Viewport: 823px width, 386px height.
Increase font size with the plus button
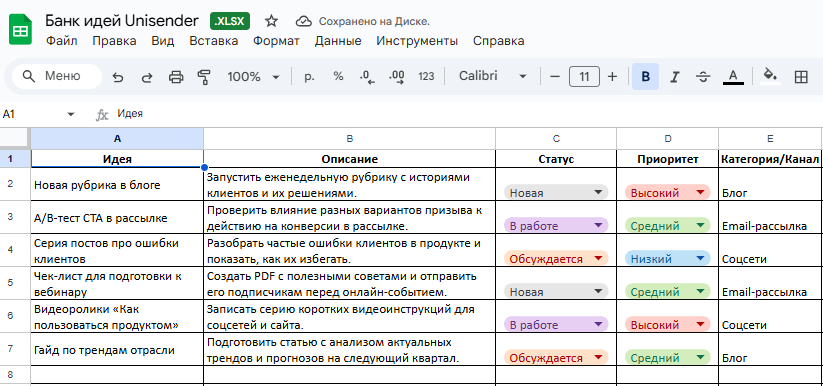pos(612,77)
